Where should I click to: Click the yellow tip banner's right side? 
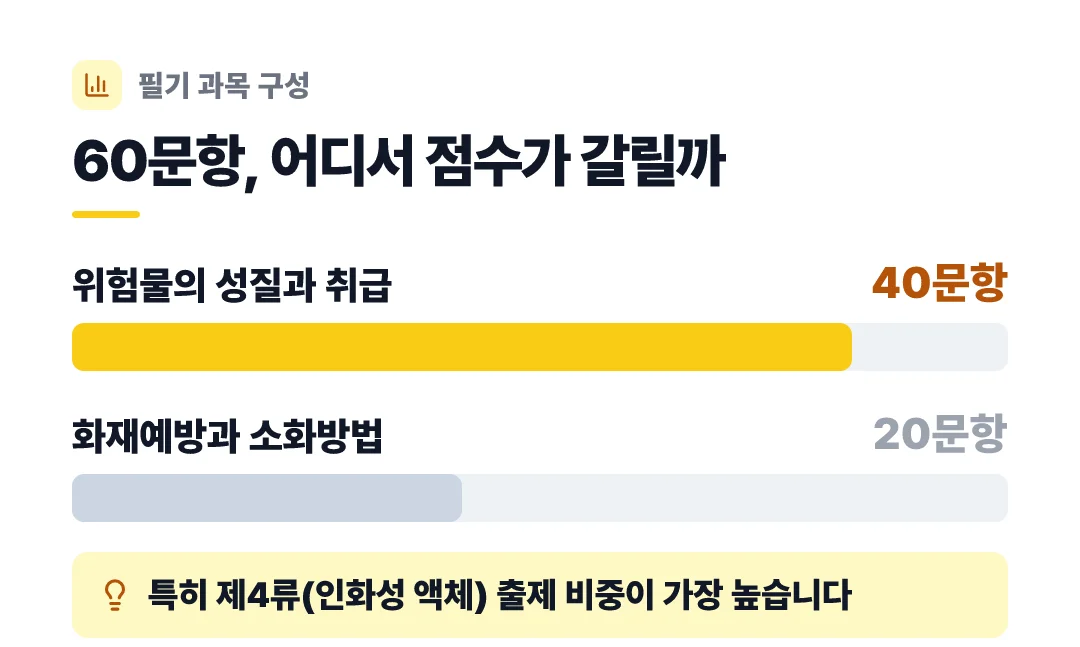coord(930,595)
